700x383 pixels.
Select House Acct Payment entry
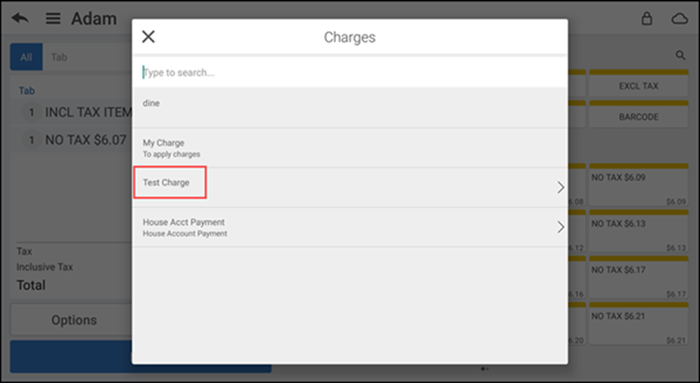(350, 227)
